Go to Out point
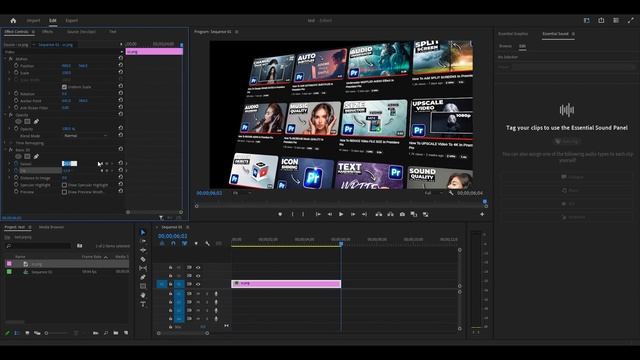The image size is (640, 360). [x=364, y=214]
